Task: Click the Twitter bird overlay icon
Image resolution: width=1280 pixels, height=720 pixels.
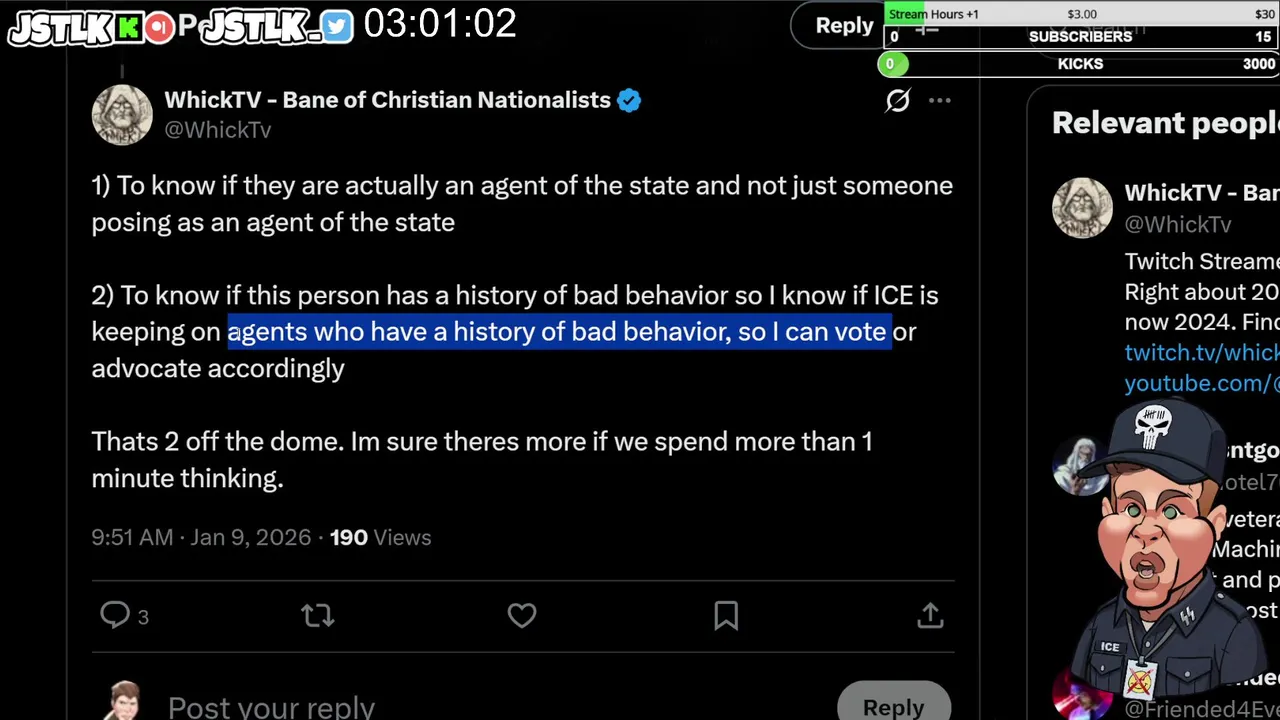Action: click(337, 27)
